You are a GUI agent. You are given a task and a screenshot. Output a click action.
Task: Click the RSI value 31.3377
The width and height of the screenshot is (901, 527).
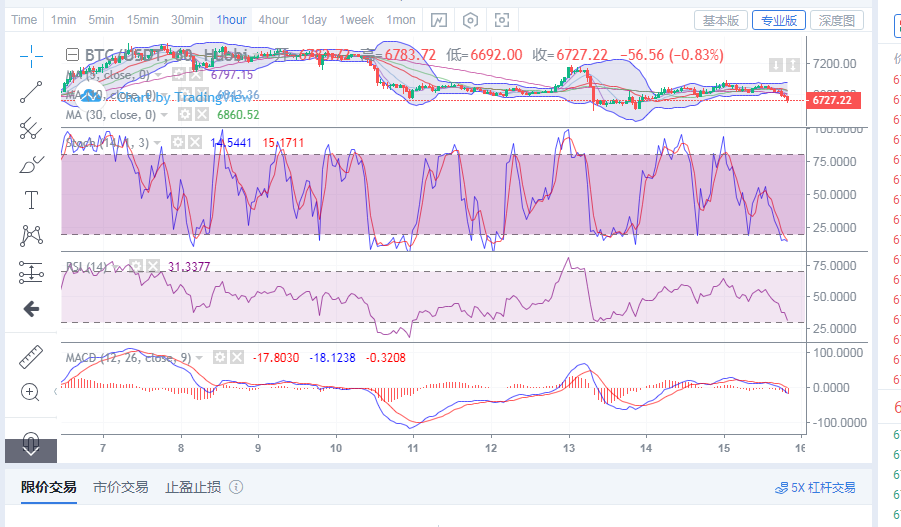(x=189, y=267)
